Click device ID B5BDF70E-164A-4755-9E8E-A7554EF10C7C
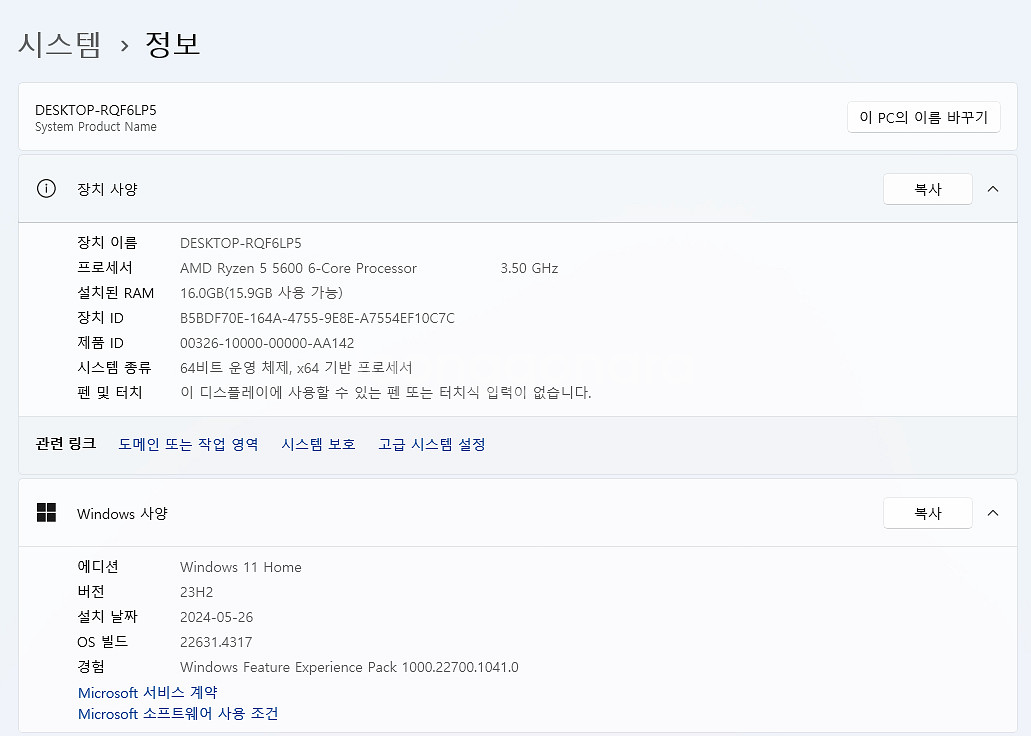Image resolution: width=1031 pixels, height=736 pixels. point(317,318)
